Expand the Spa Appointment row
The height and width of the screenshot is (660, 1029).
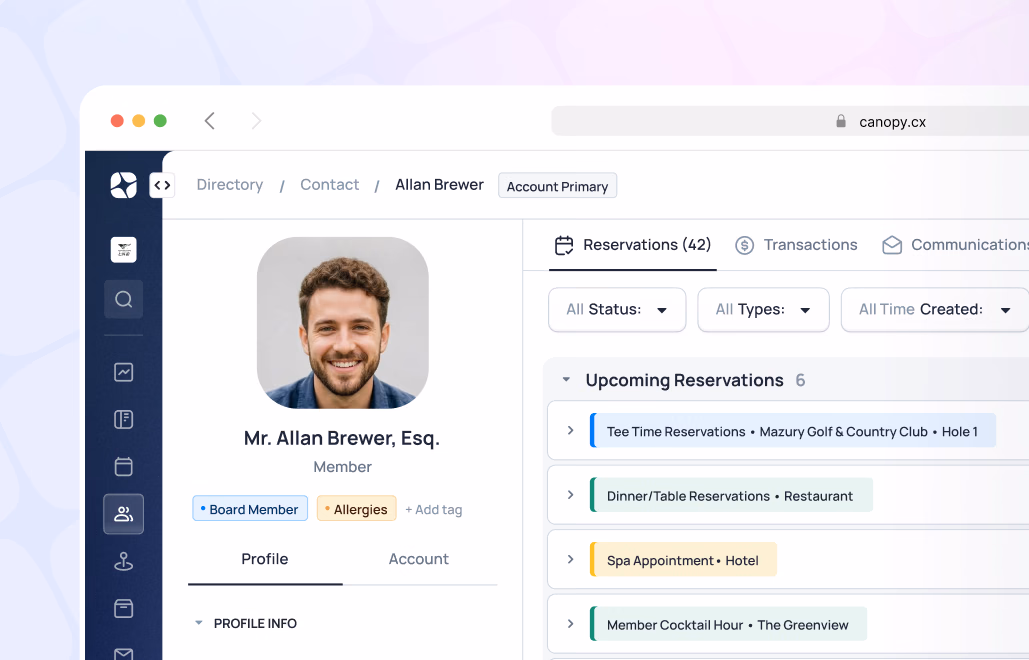(570, 559)
